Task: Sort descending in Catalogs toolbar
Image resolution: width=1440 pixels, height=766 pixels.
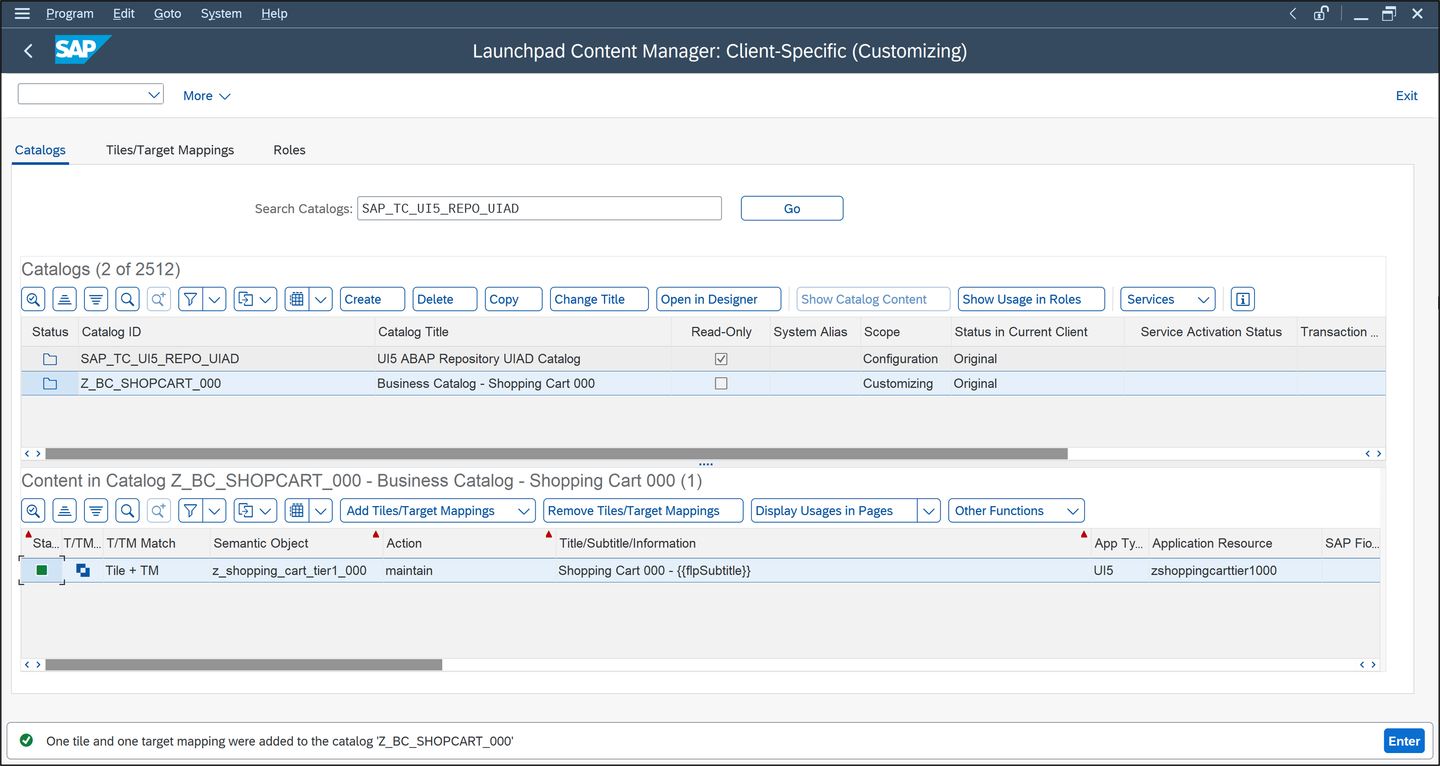Action: point(96,299)
